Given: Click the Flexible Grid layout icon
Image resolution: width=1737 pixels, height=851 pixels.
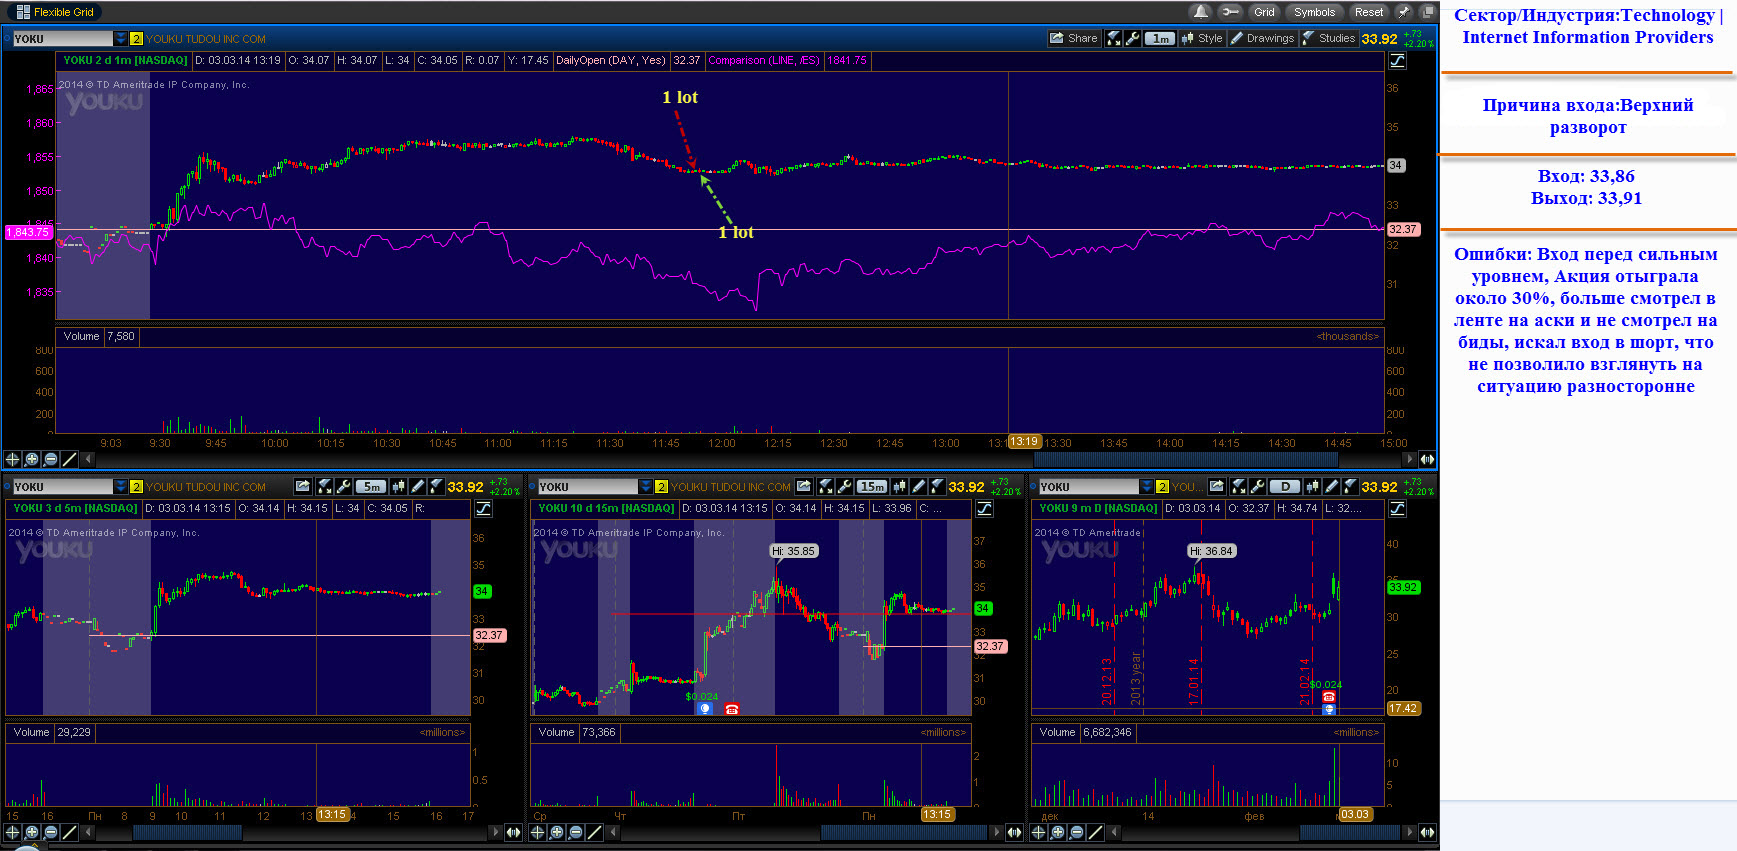Looking at the screenshot, I should pos(23,12).
